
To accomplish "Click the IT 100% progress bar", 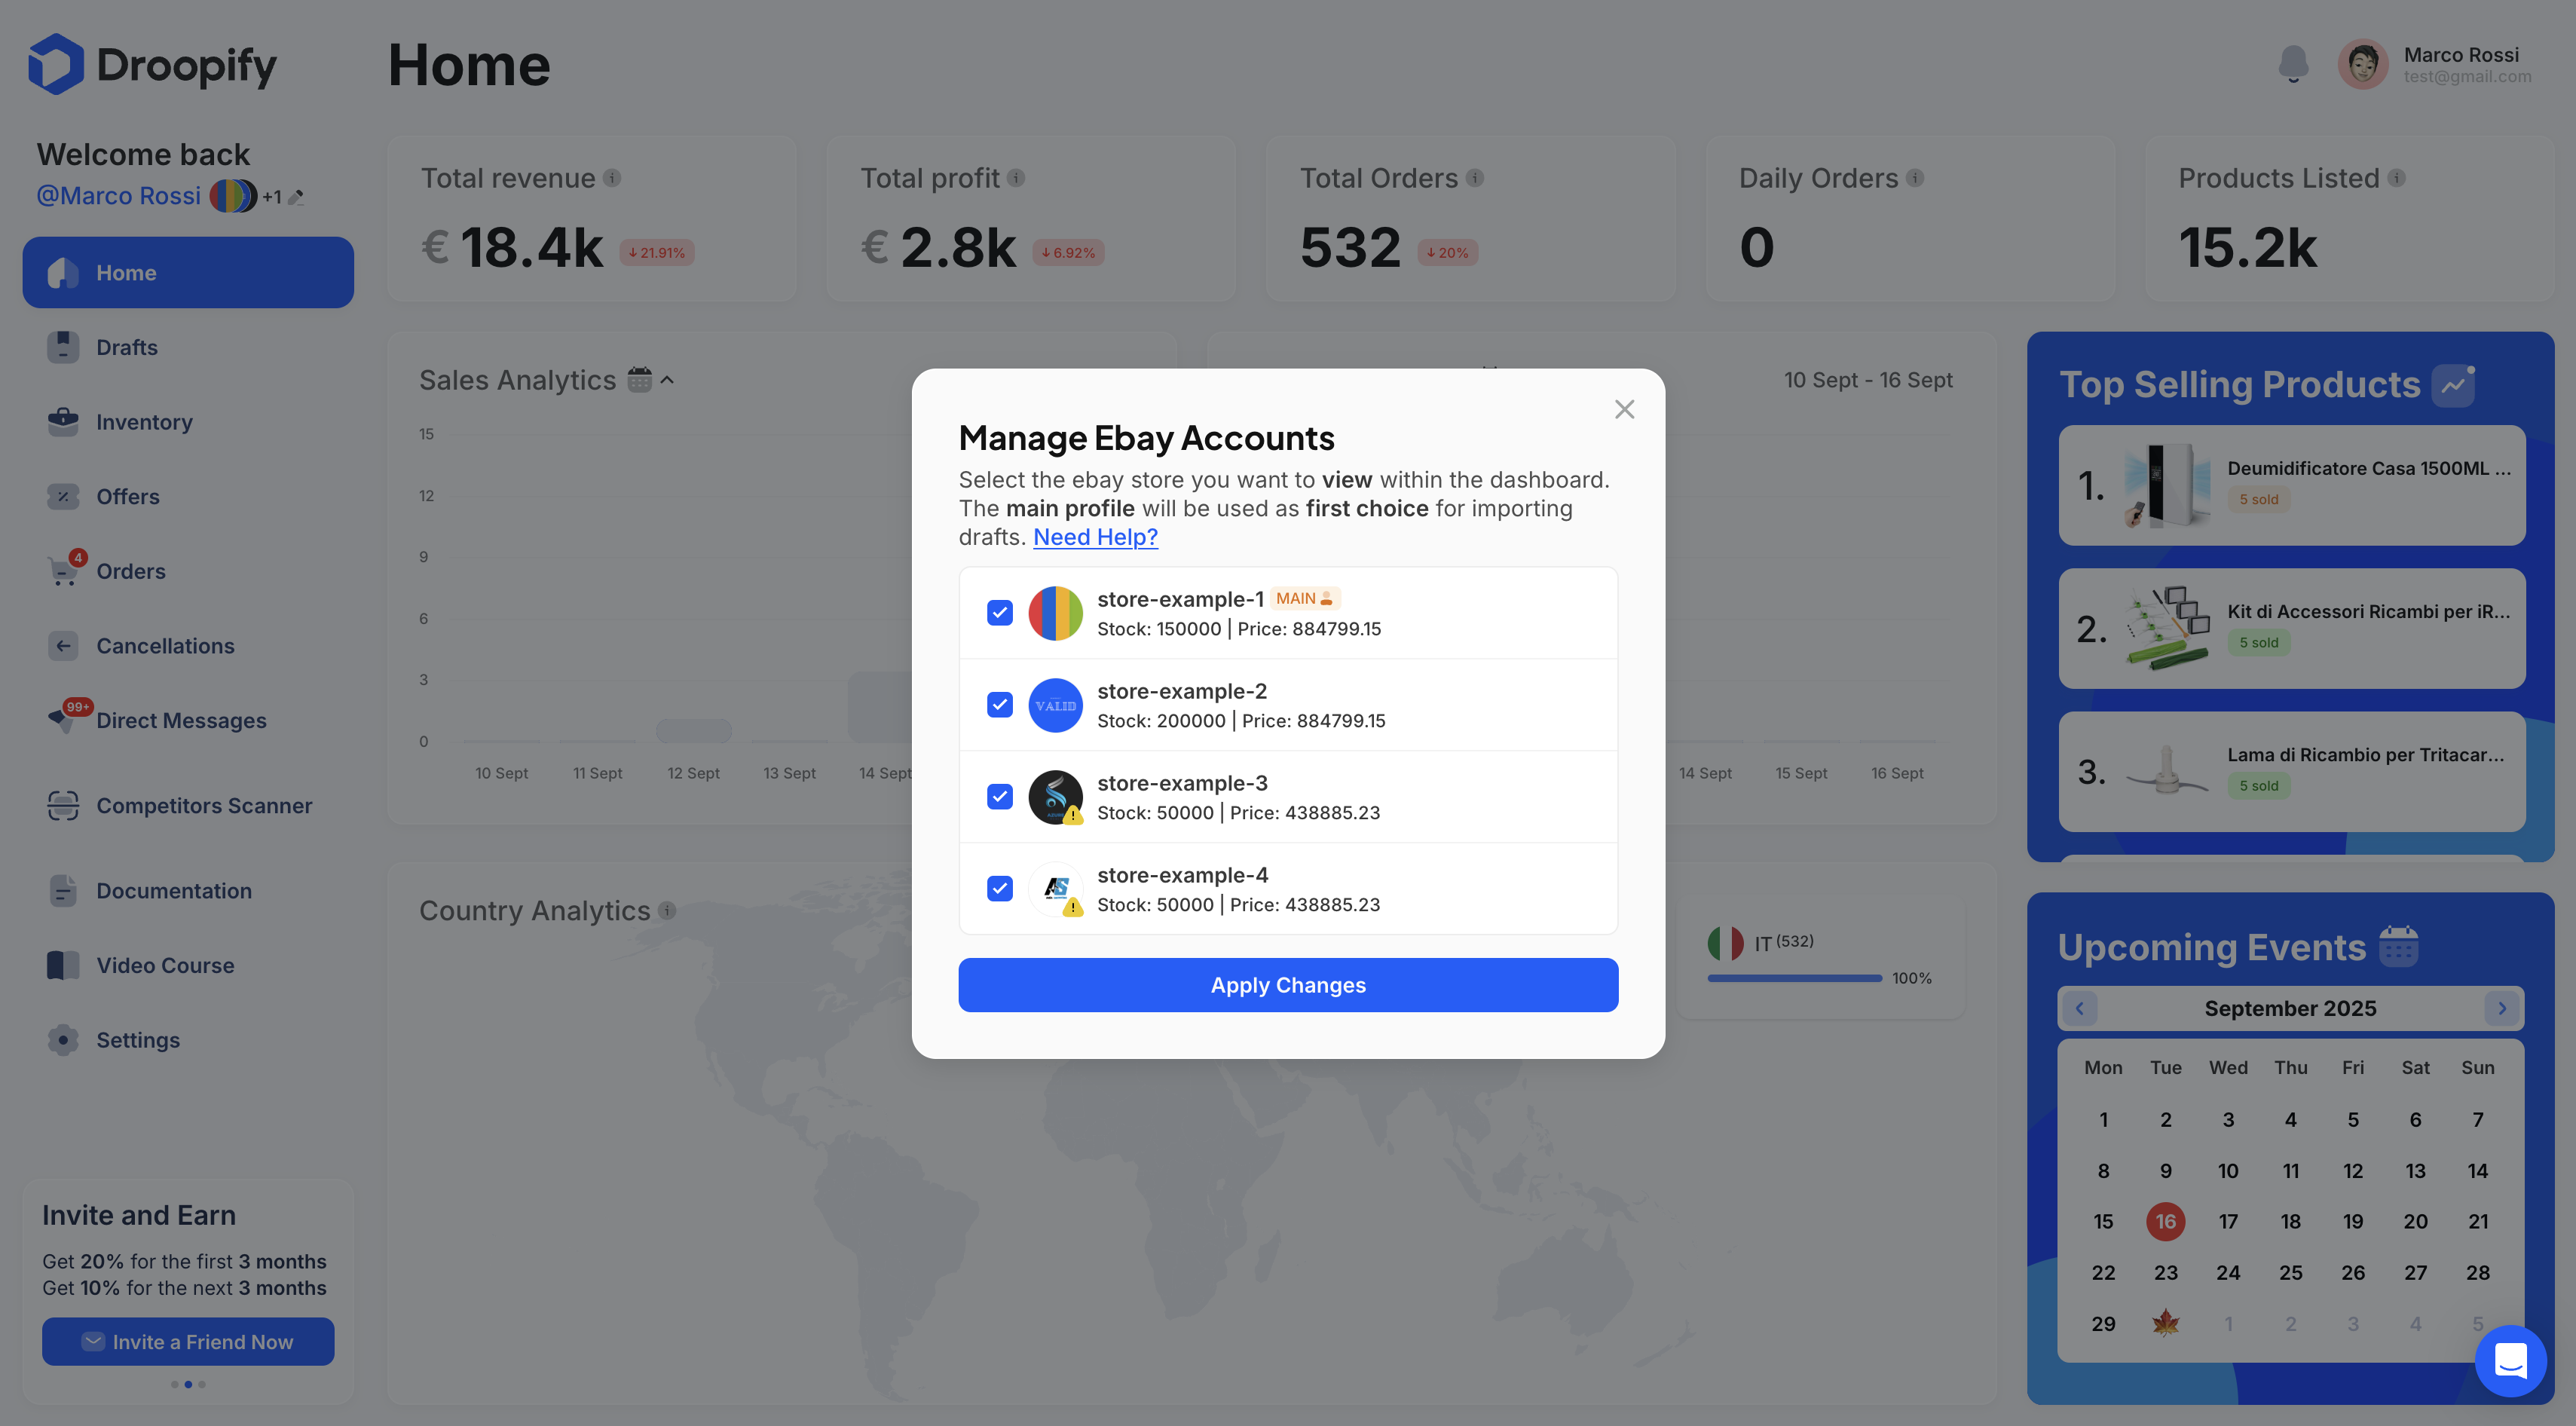I will coord(1794,978).
